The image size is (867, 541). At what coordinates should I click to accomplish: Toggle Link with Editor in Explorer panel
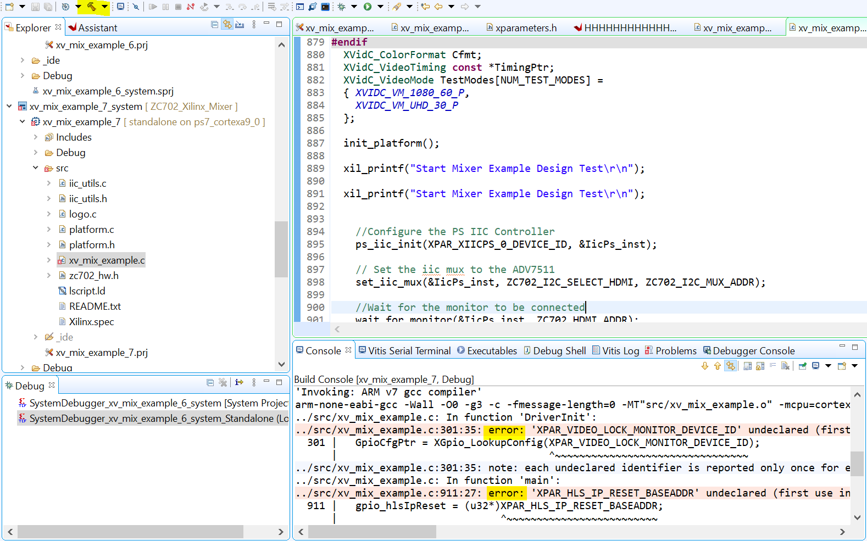[x=227, y=25]
